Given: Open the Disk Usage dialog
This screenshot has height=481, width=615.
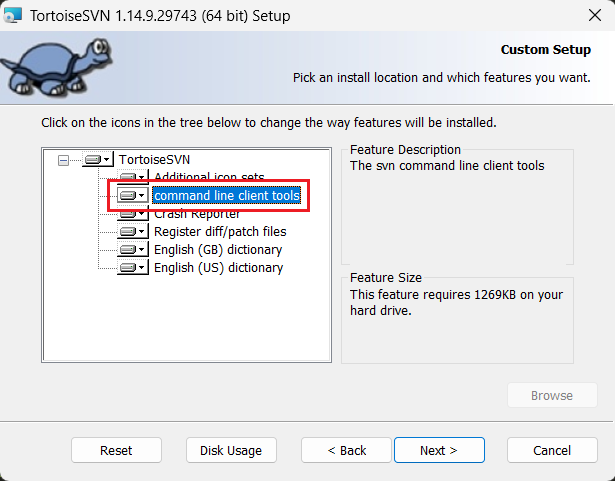Looking at the screenshot, I should tap(231, 451).
